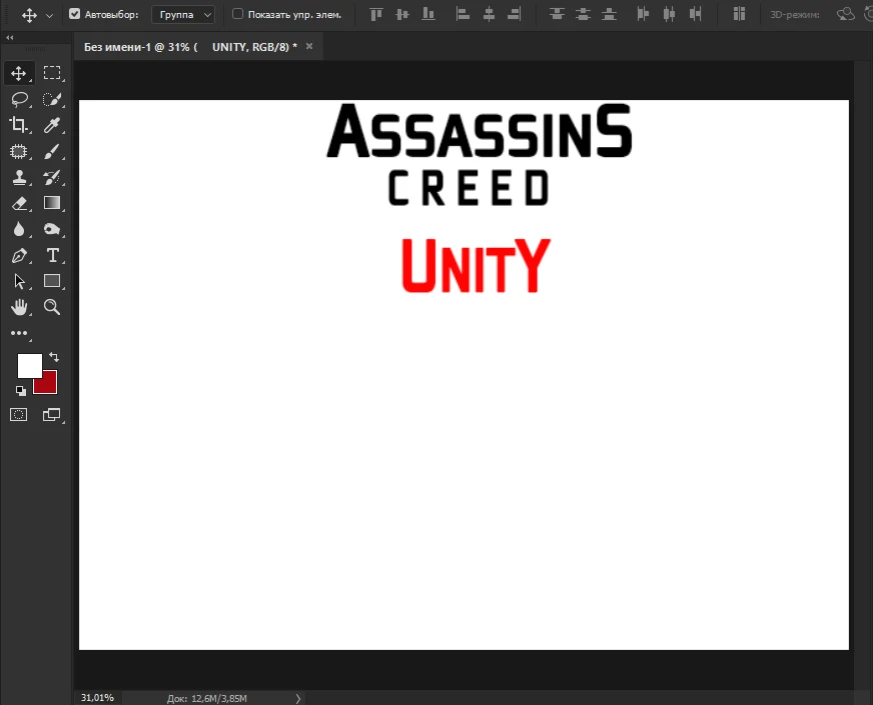The width and height of the screenshot is (873, 705).
Task: Activate the Crop tool
Action: point(18,125)
